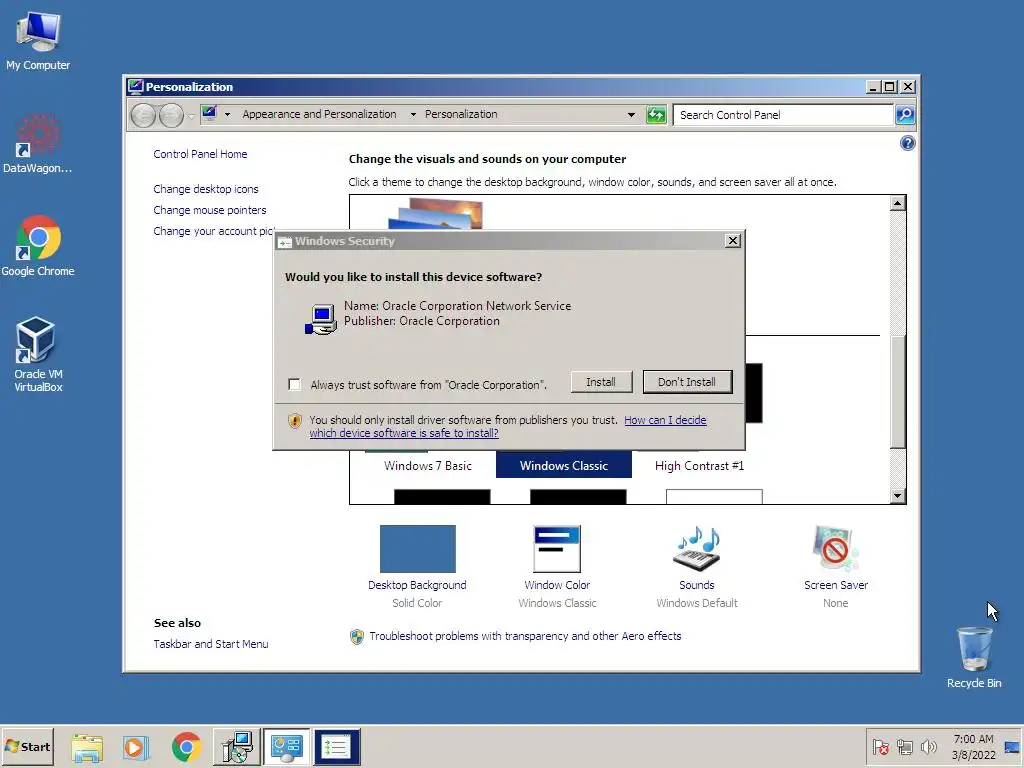Click the theme list scroll down arrow

[x=898, y=496]
